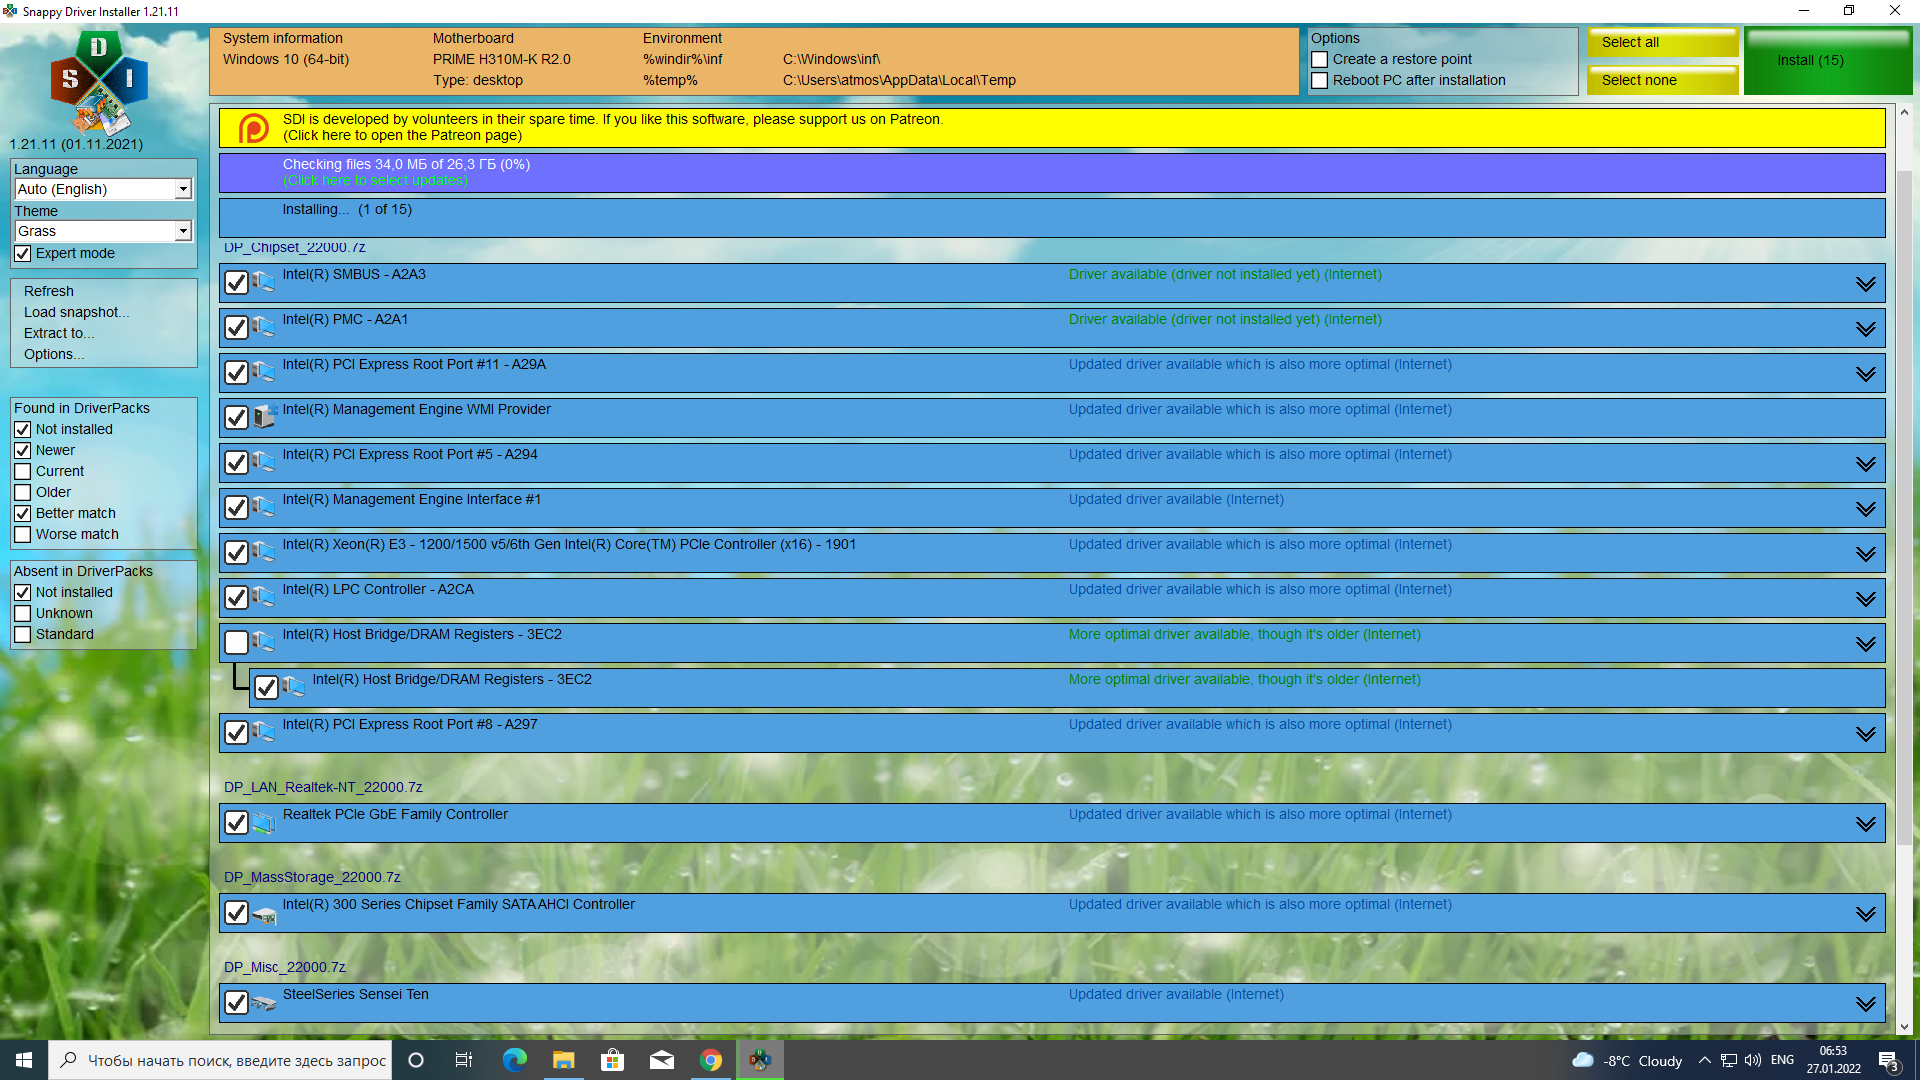Open the Theme dropdown set to Grass
Image resolution: width=1920 pixels, height=1080 pixels.
click(x=183, y=232)
